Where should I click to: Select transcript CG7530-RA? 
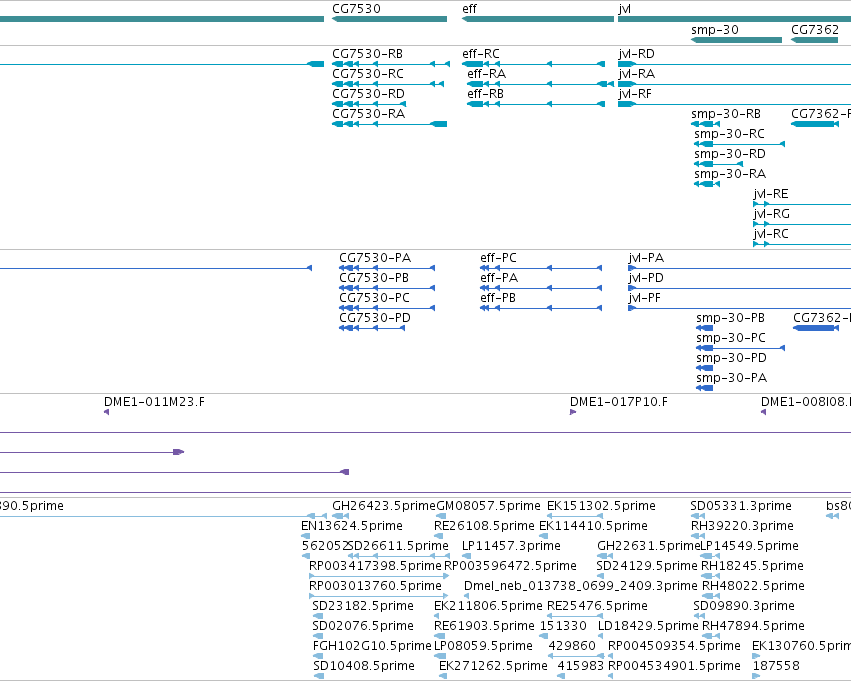click(389, 124)
